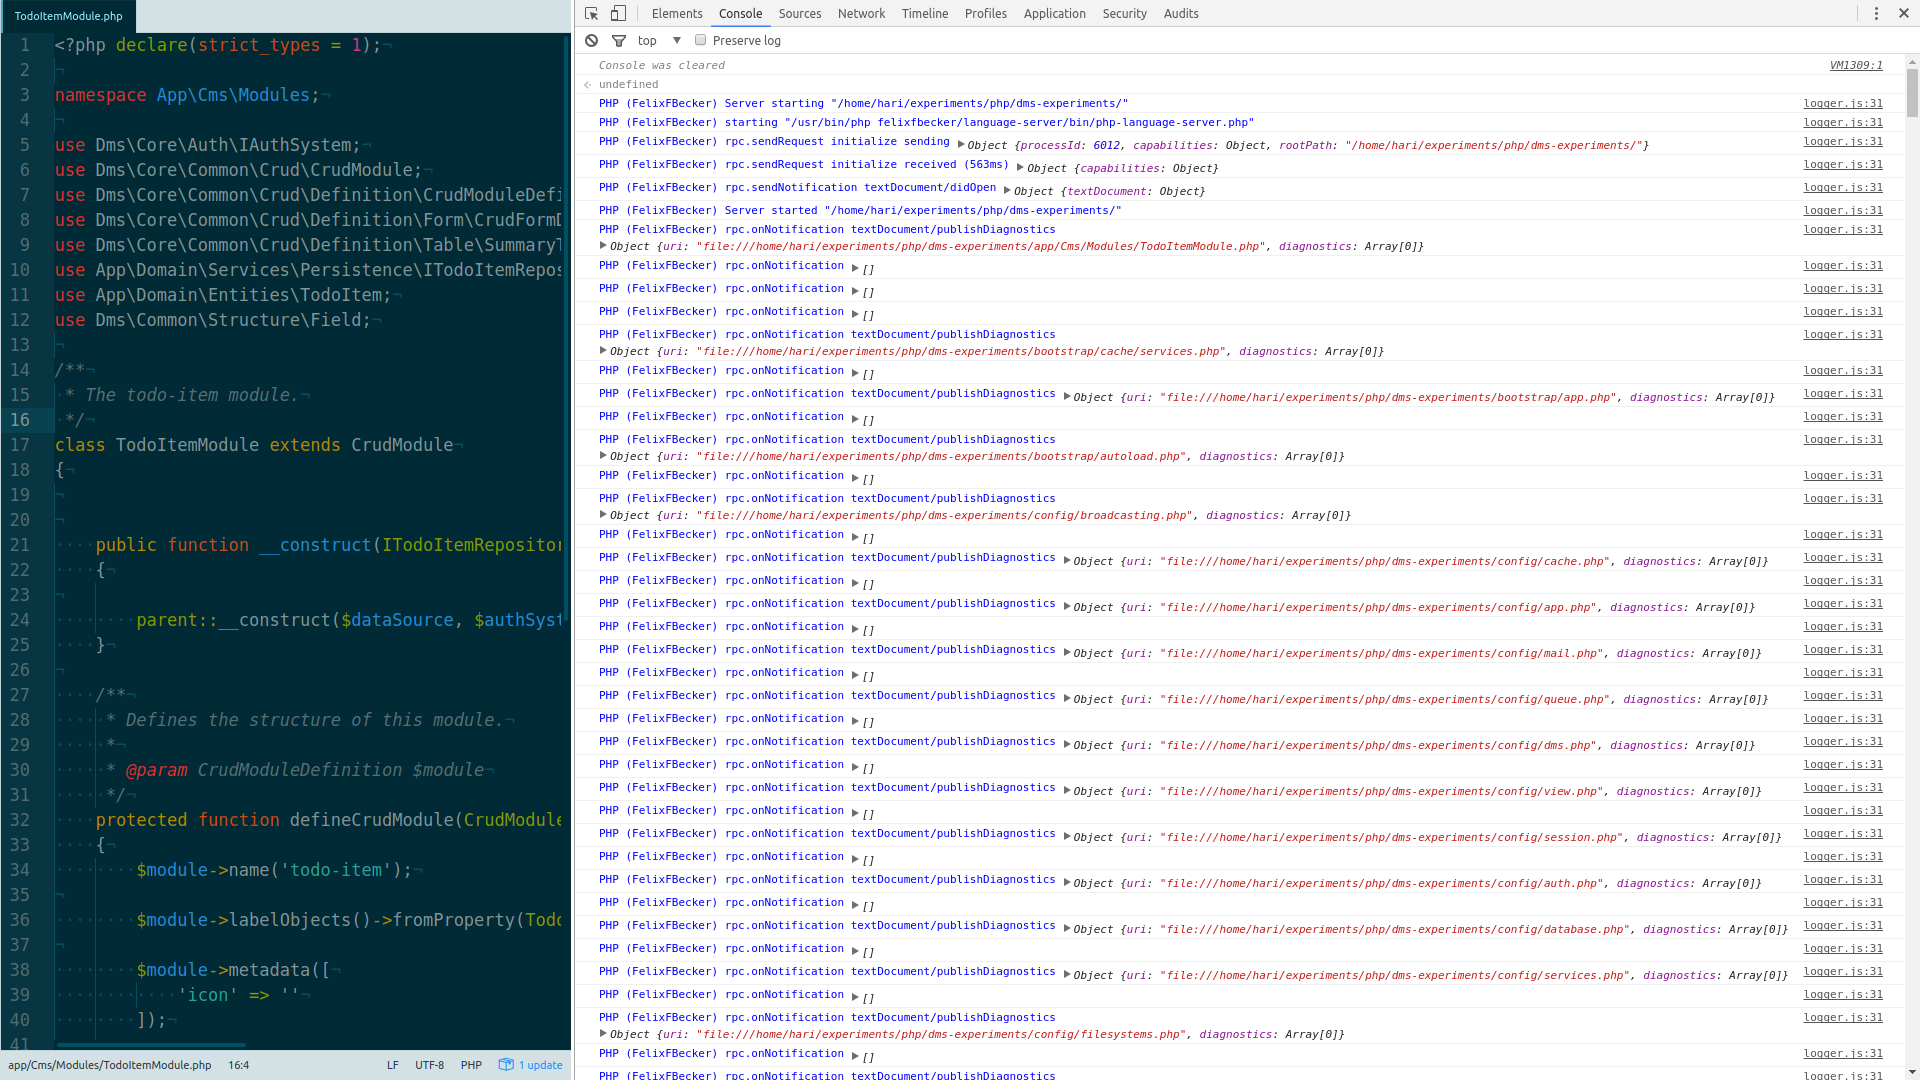Toggle the device toolbar icon
This screenshot has width=1920, height=1080.
(618, 13)
